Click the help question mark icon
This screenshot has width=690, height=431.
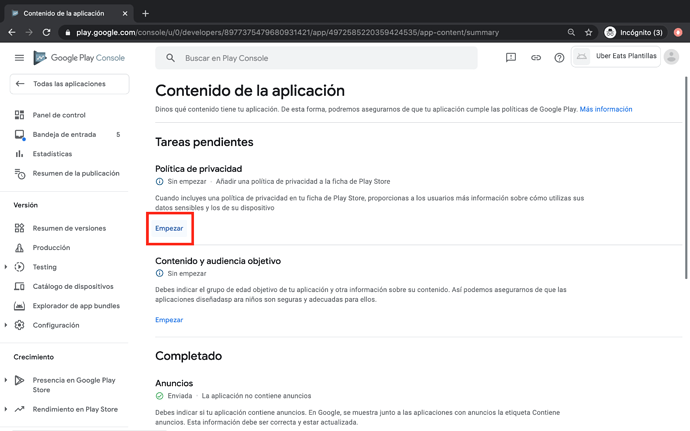tap(559, 58)
